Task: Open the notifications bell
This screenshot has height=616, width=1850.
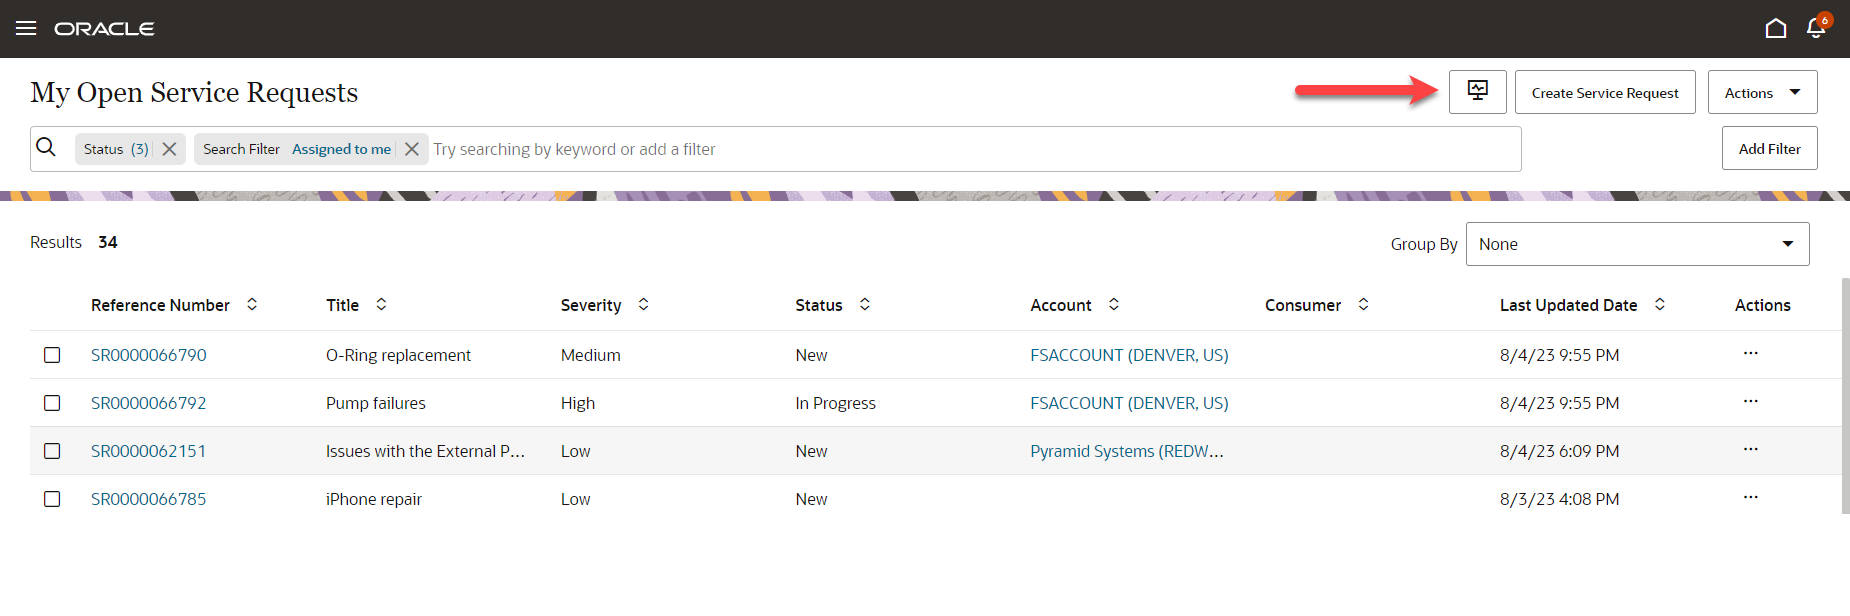Action: [1816, 28]
